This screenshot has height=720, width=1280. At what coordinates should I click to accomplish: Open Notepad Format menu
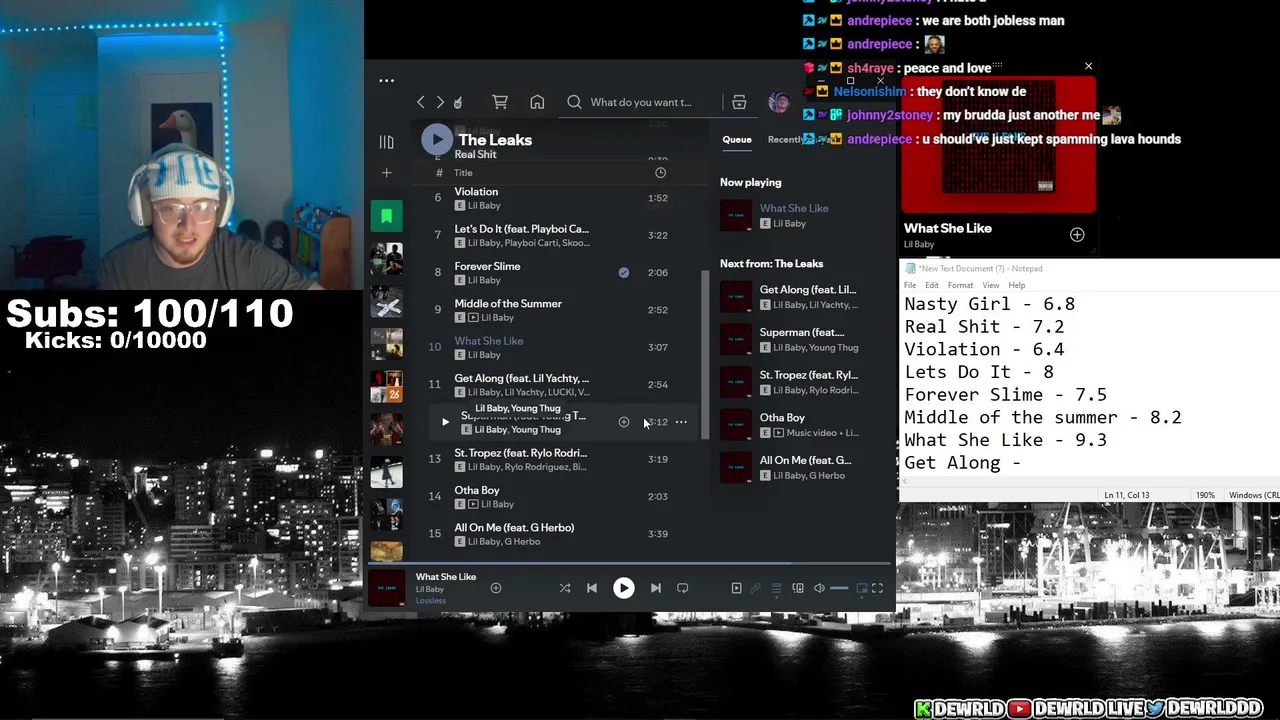[x=960, y=285]
